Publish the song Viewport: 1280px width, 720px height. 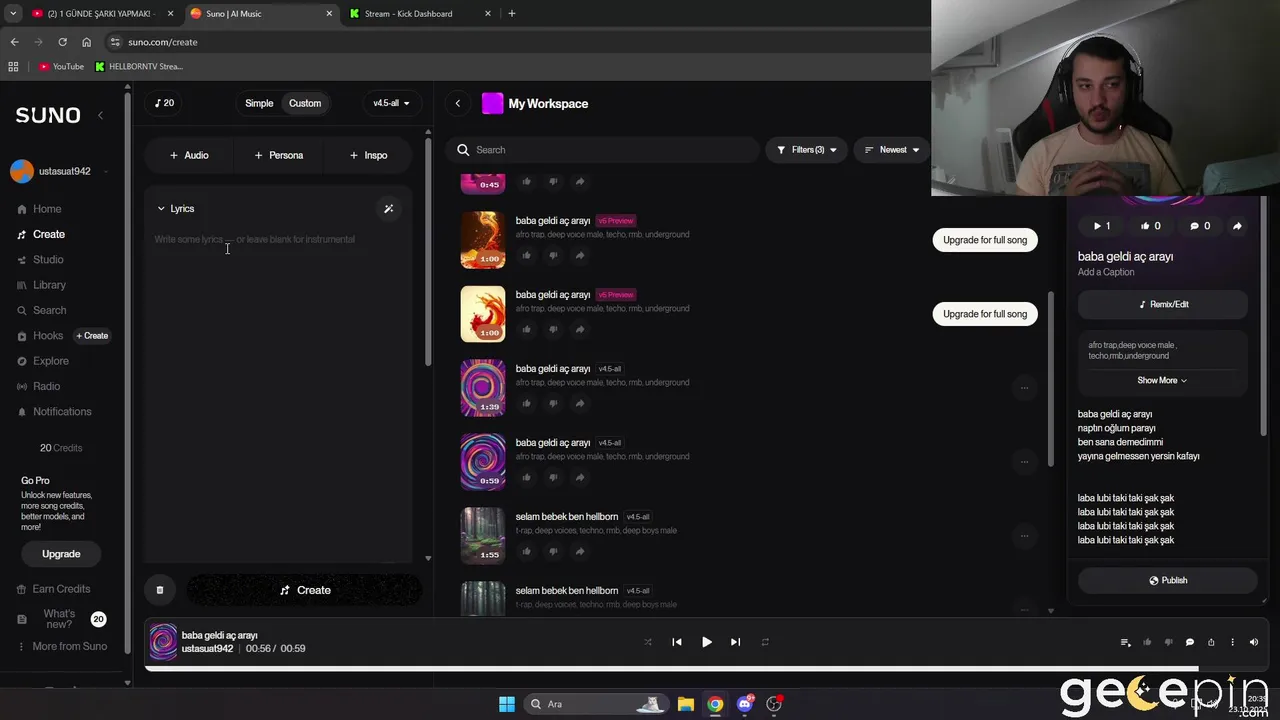tap(1167, 580)
